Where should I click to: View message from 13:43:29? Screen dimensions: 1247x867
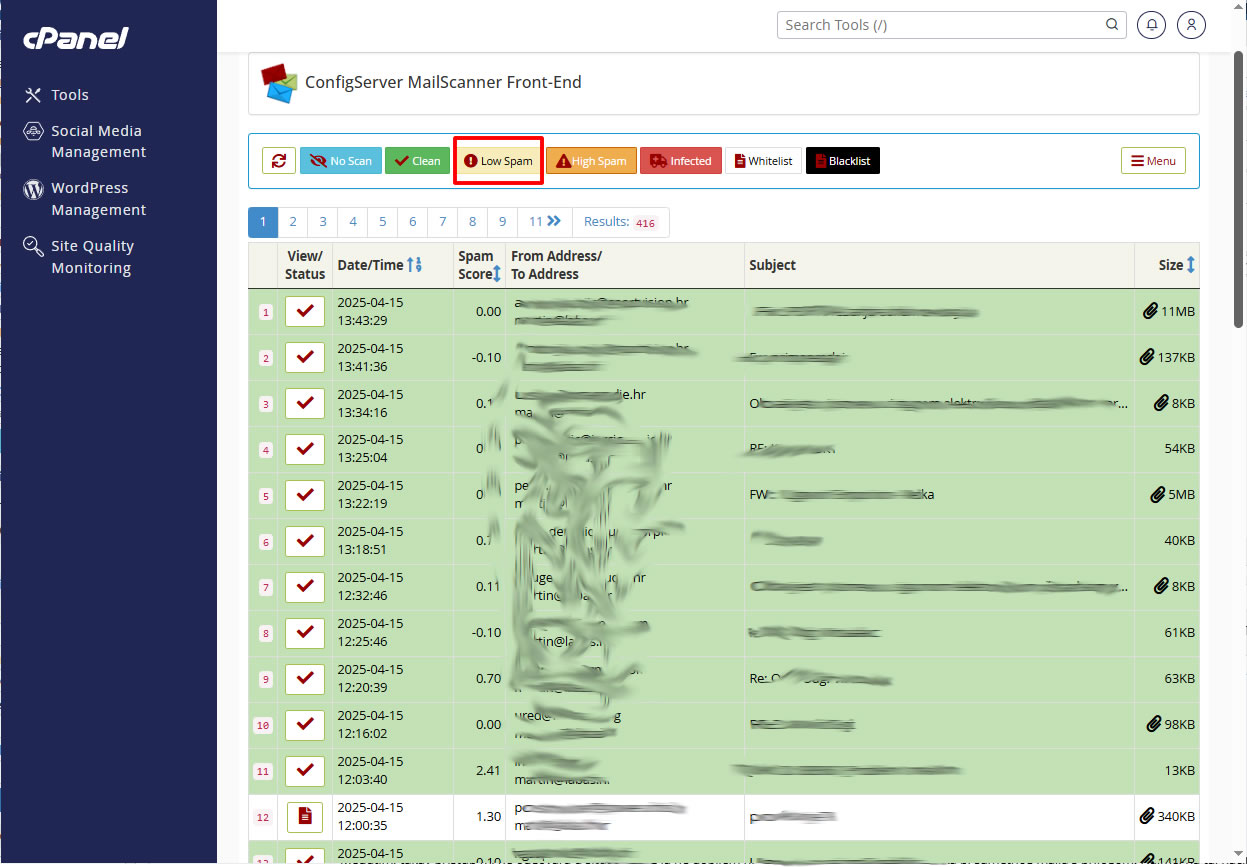(x=305, y=312)
